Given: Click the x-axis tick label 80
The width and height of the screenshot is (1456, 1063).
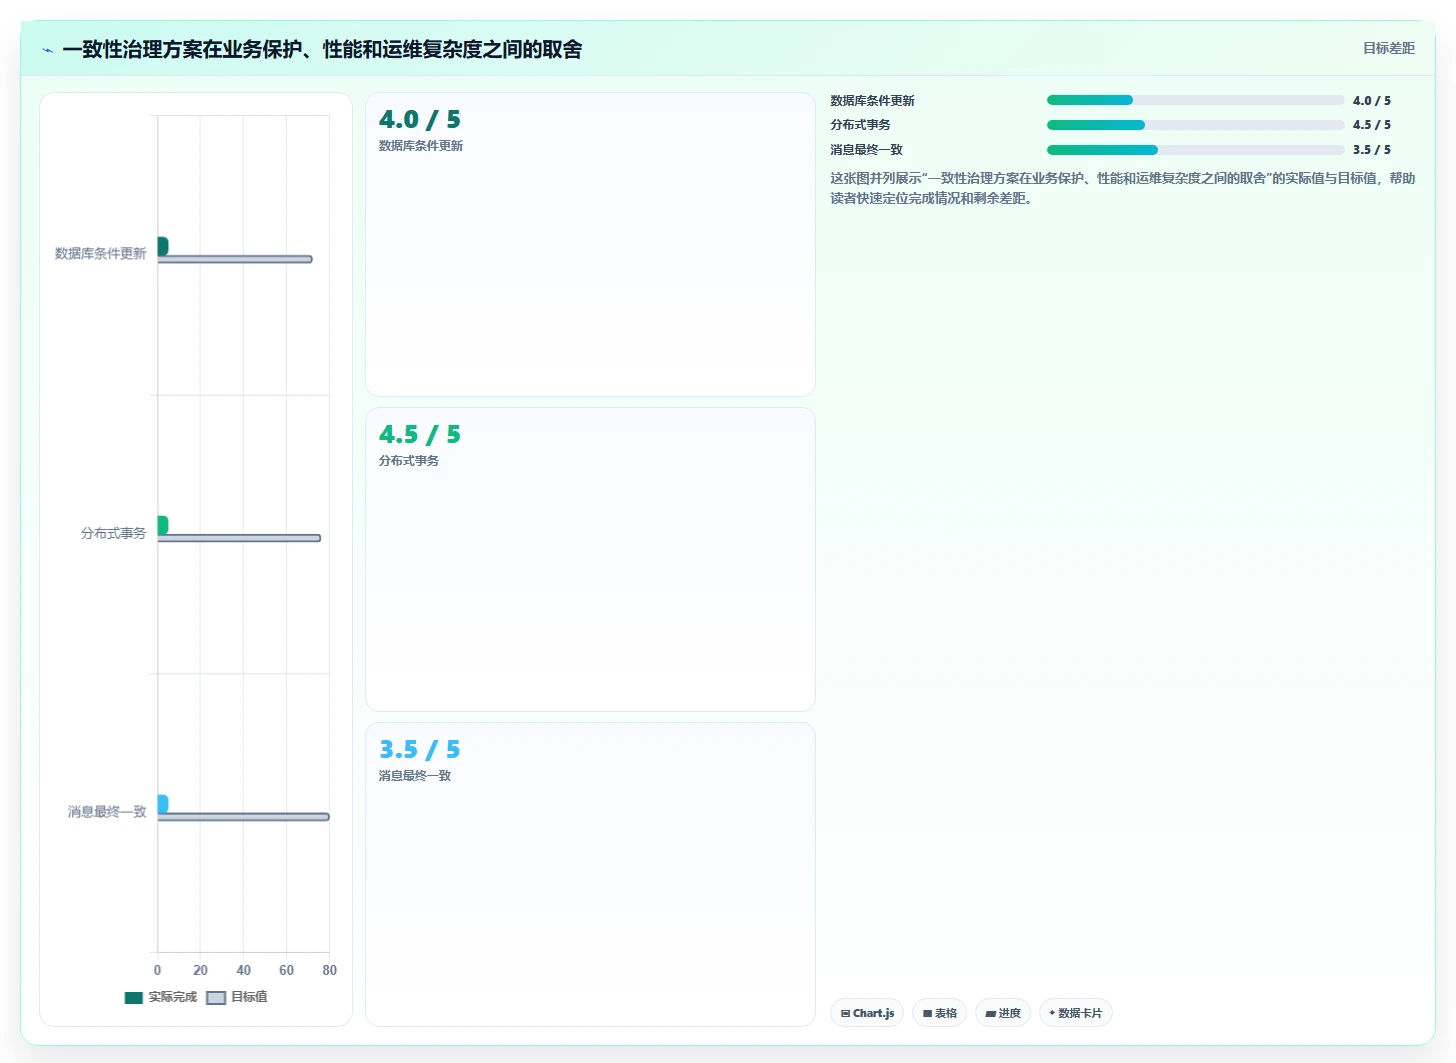Looking at the screenshot, I should (x=330, y=970).
